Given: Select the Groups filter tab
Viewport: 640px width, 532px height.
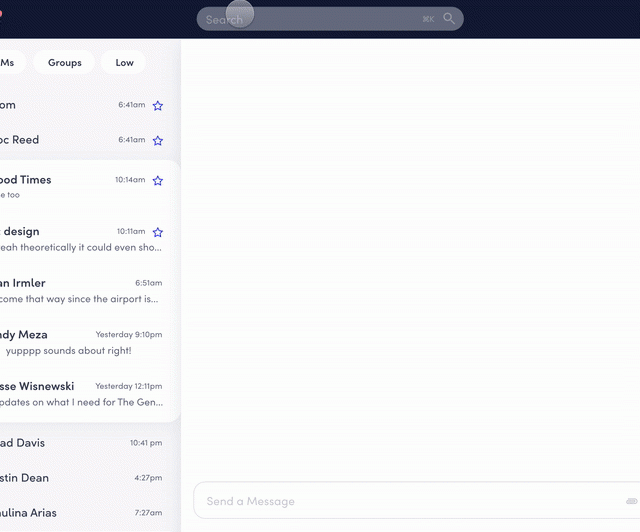Looking at the screenshot, I should pos(64,62).
